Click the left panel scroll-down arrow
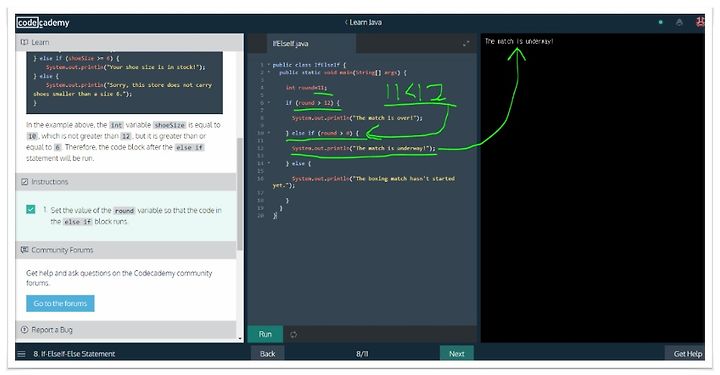This screenshot has height=375, width=720. (240, 339)
